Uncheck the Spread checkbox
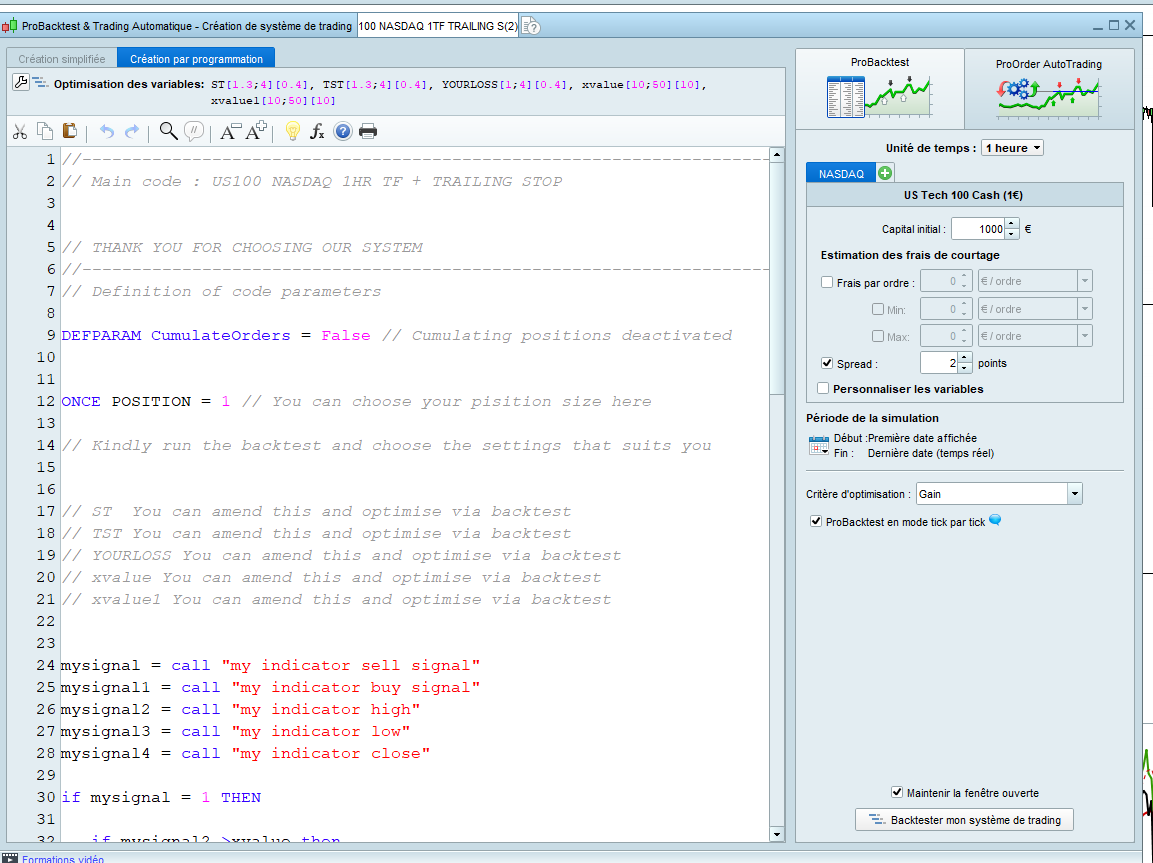Screen dimensions: 1153x863 click(x=827, y=363)
